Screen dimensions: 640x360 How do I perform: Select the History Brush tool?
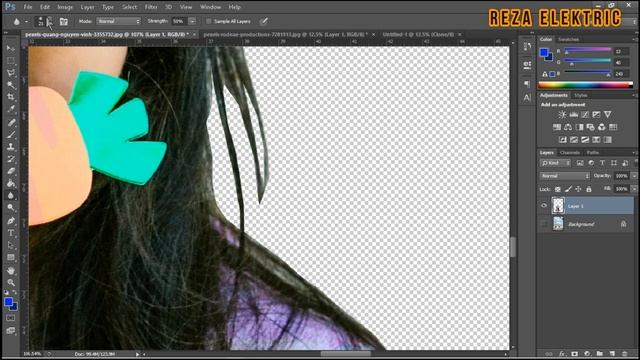11,159
